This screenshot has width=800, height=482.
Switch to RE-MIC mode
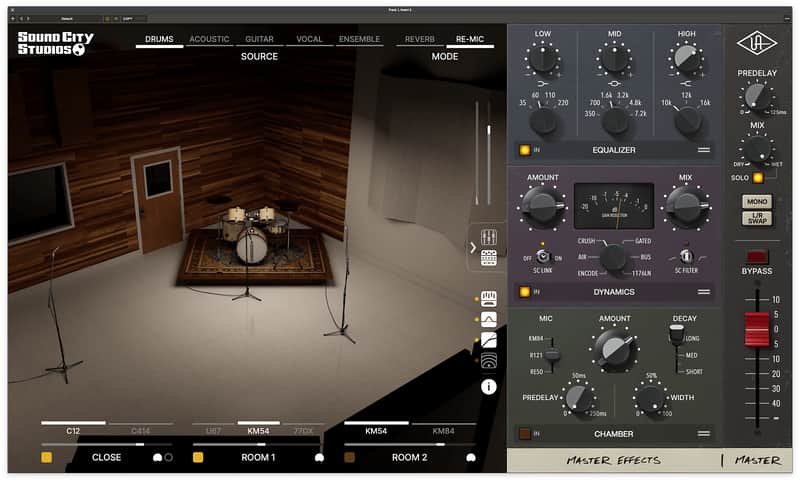(470, 39)
